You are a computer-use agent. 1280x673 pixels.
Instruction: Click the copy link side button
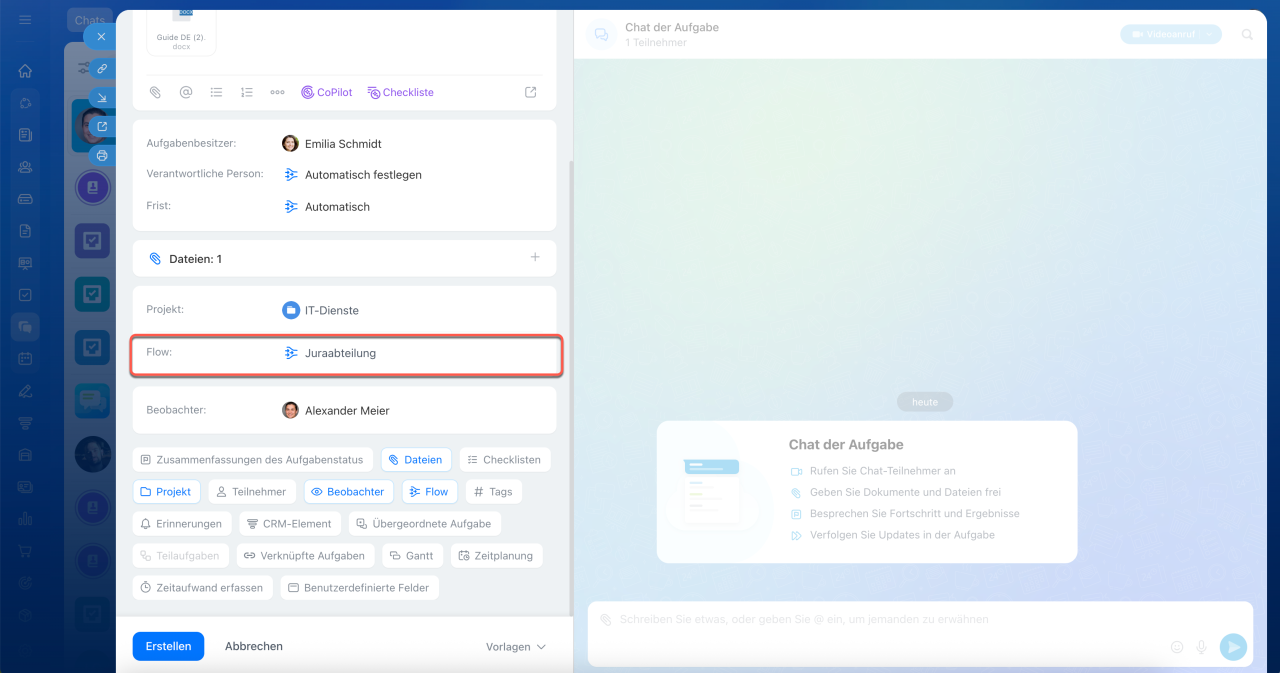(102, 69)
